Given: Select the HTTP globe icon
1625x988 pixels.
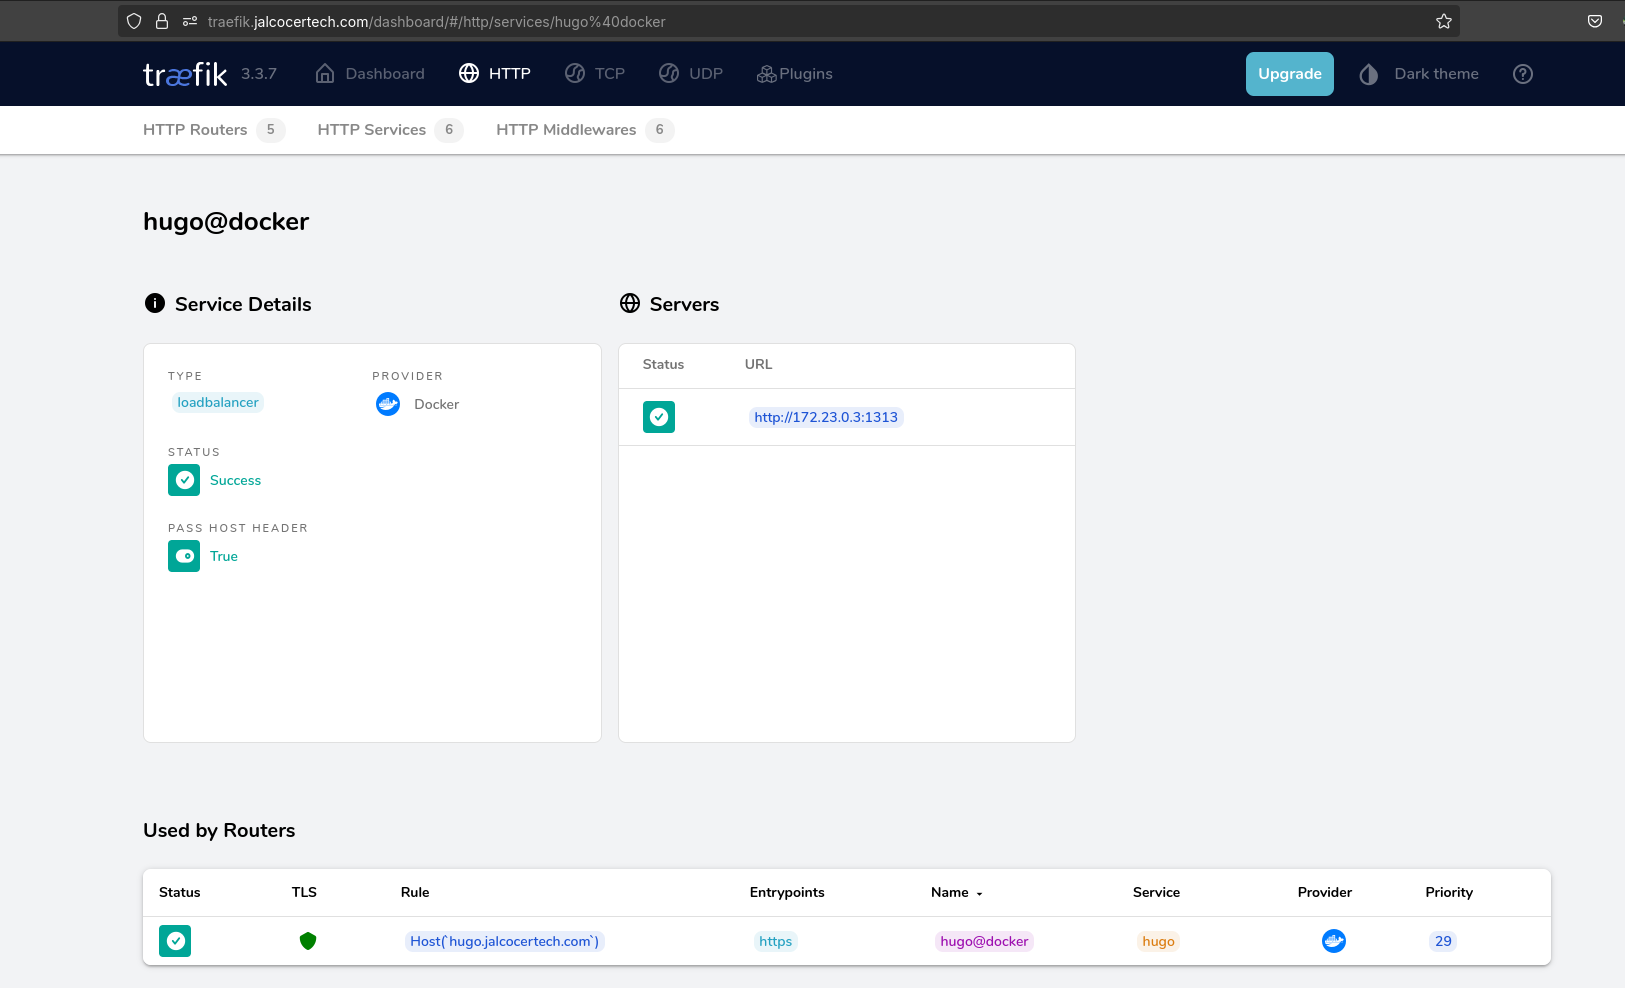Looking at the screenshot, I should pyautogui.click(x=469, y=74).
